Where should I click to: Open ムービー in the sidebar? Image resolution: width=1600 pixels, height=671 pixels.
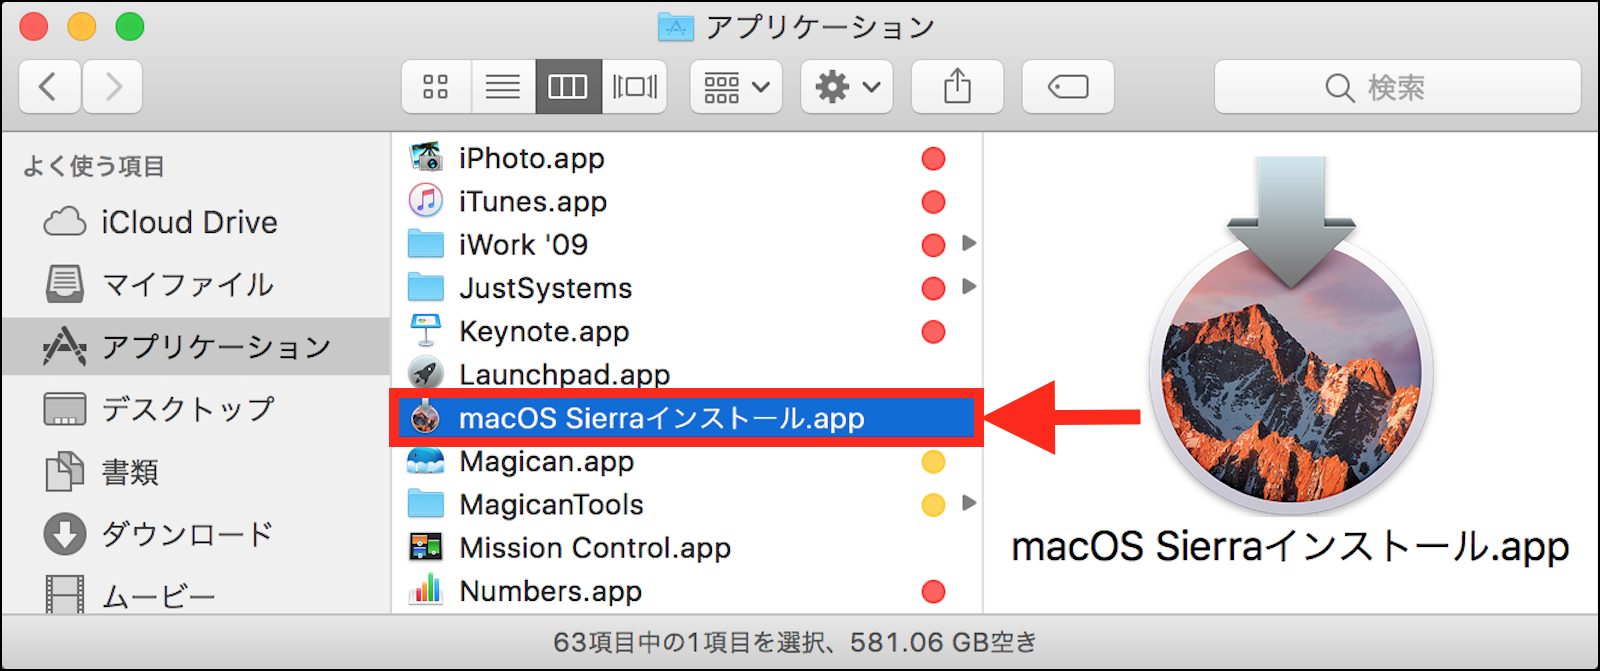coord(196,595)
